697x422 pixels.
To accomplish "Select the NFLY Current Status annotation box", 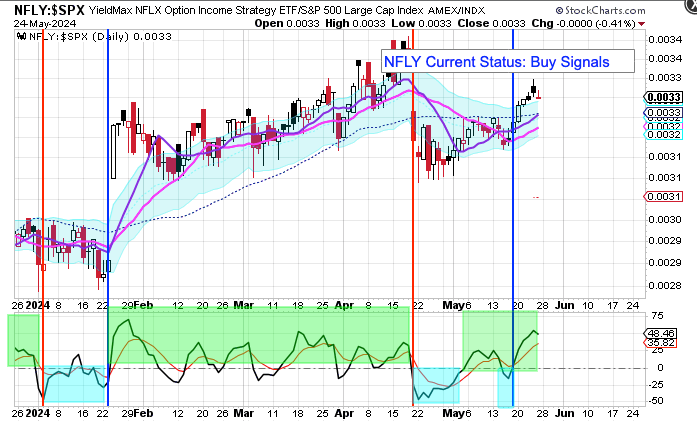I will click(x=510, y=62).
